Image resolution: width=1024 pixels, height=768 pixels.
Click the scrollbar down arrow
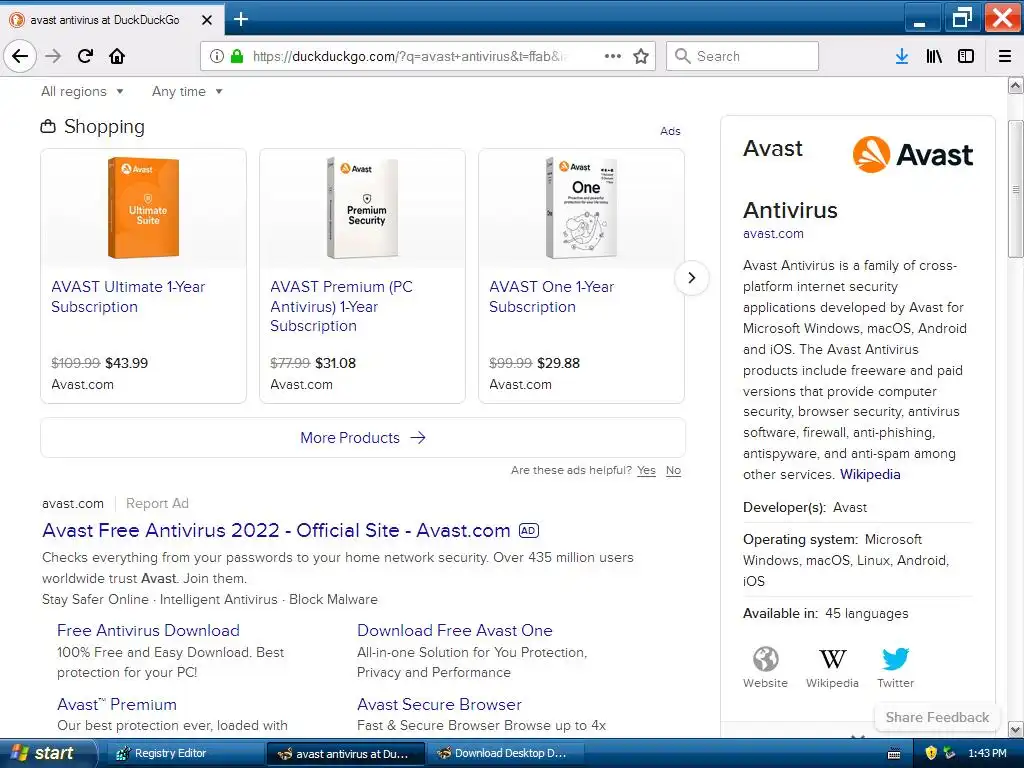tap(1016, 729)
